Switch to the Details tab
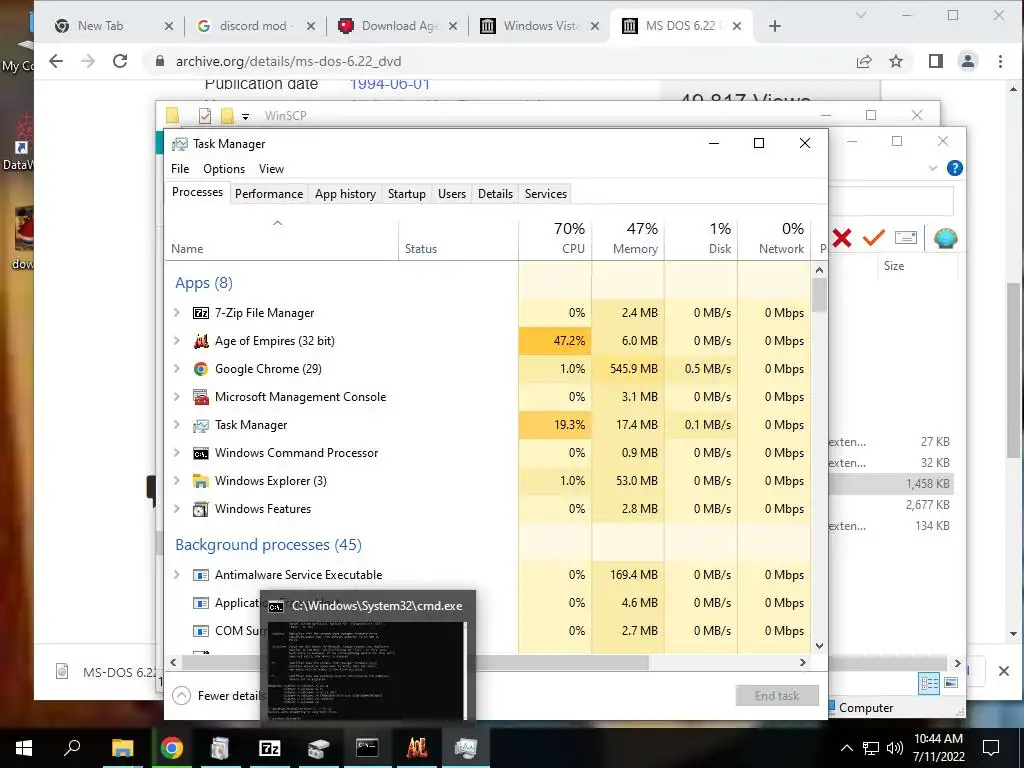 coord(495,194)
